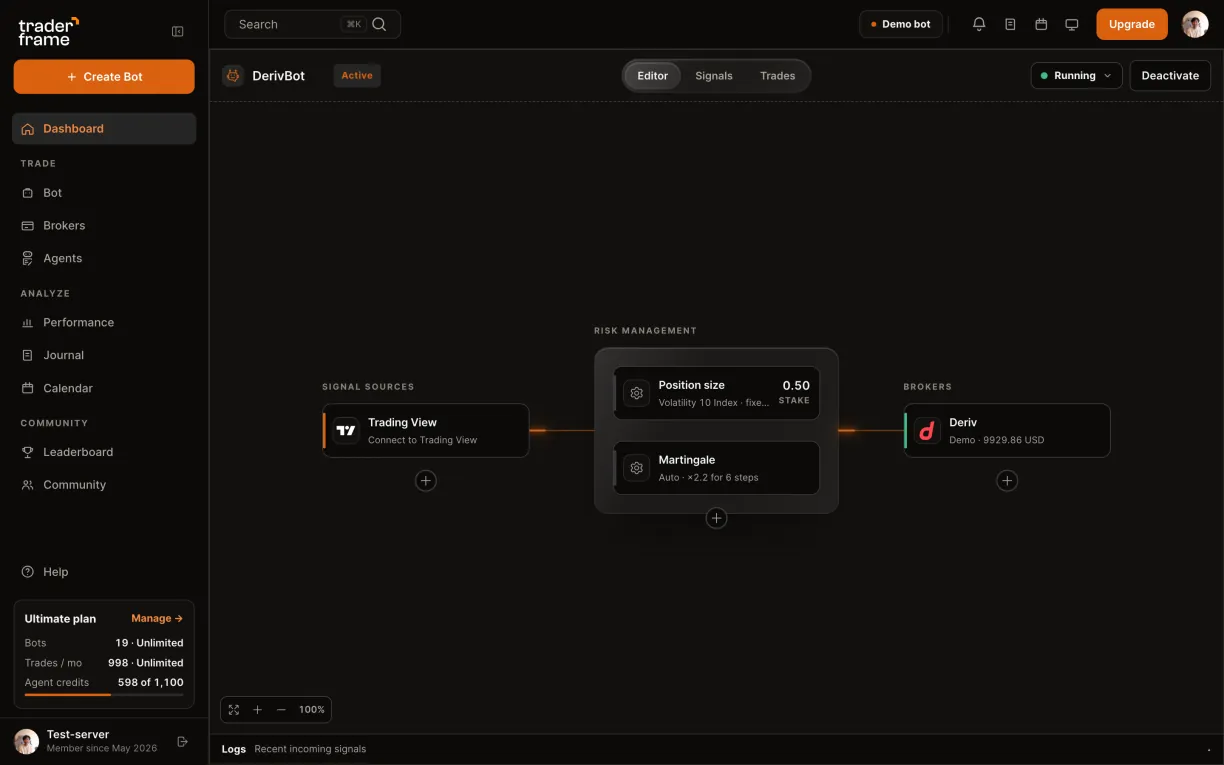Click "Demo · 9929.86 USD" text

coord(996,440)
